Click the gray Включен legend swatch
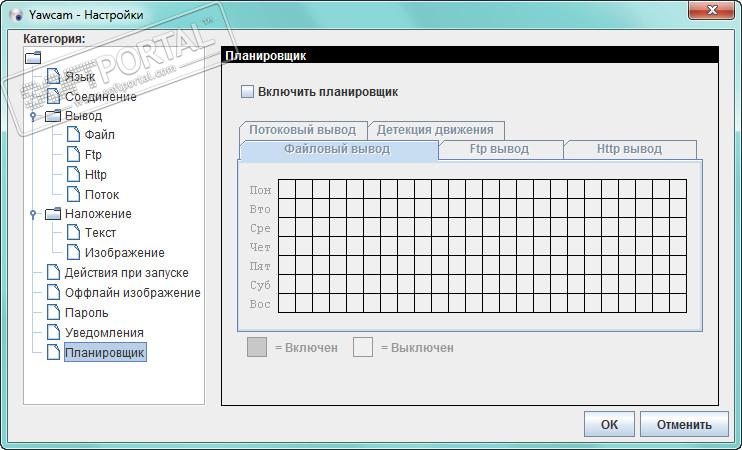Screen dimensions: 742x450 (x=257, y=347)
